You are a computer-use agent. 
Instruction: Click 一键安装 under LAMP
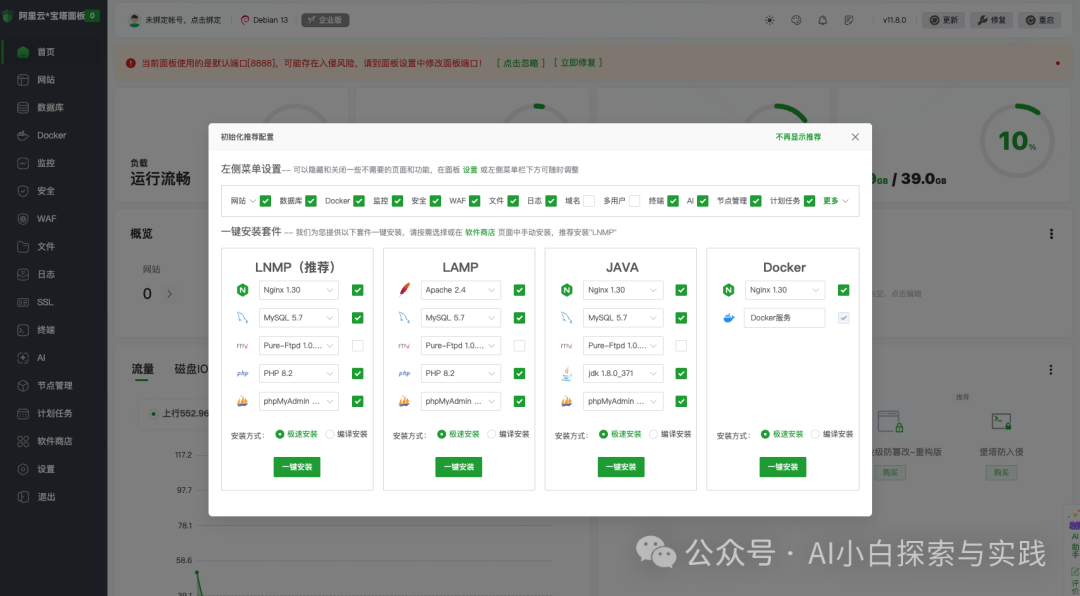point(459,467)
